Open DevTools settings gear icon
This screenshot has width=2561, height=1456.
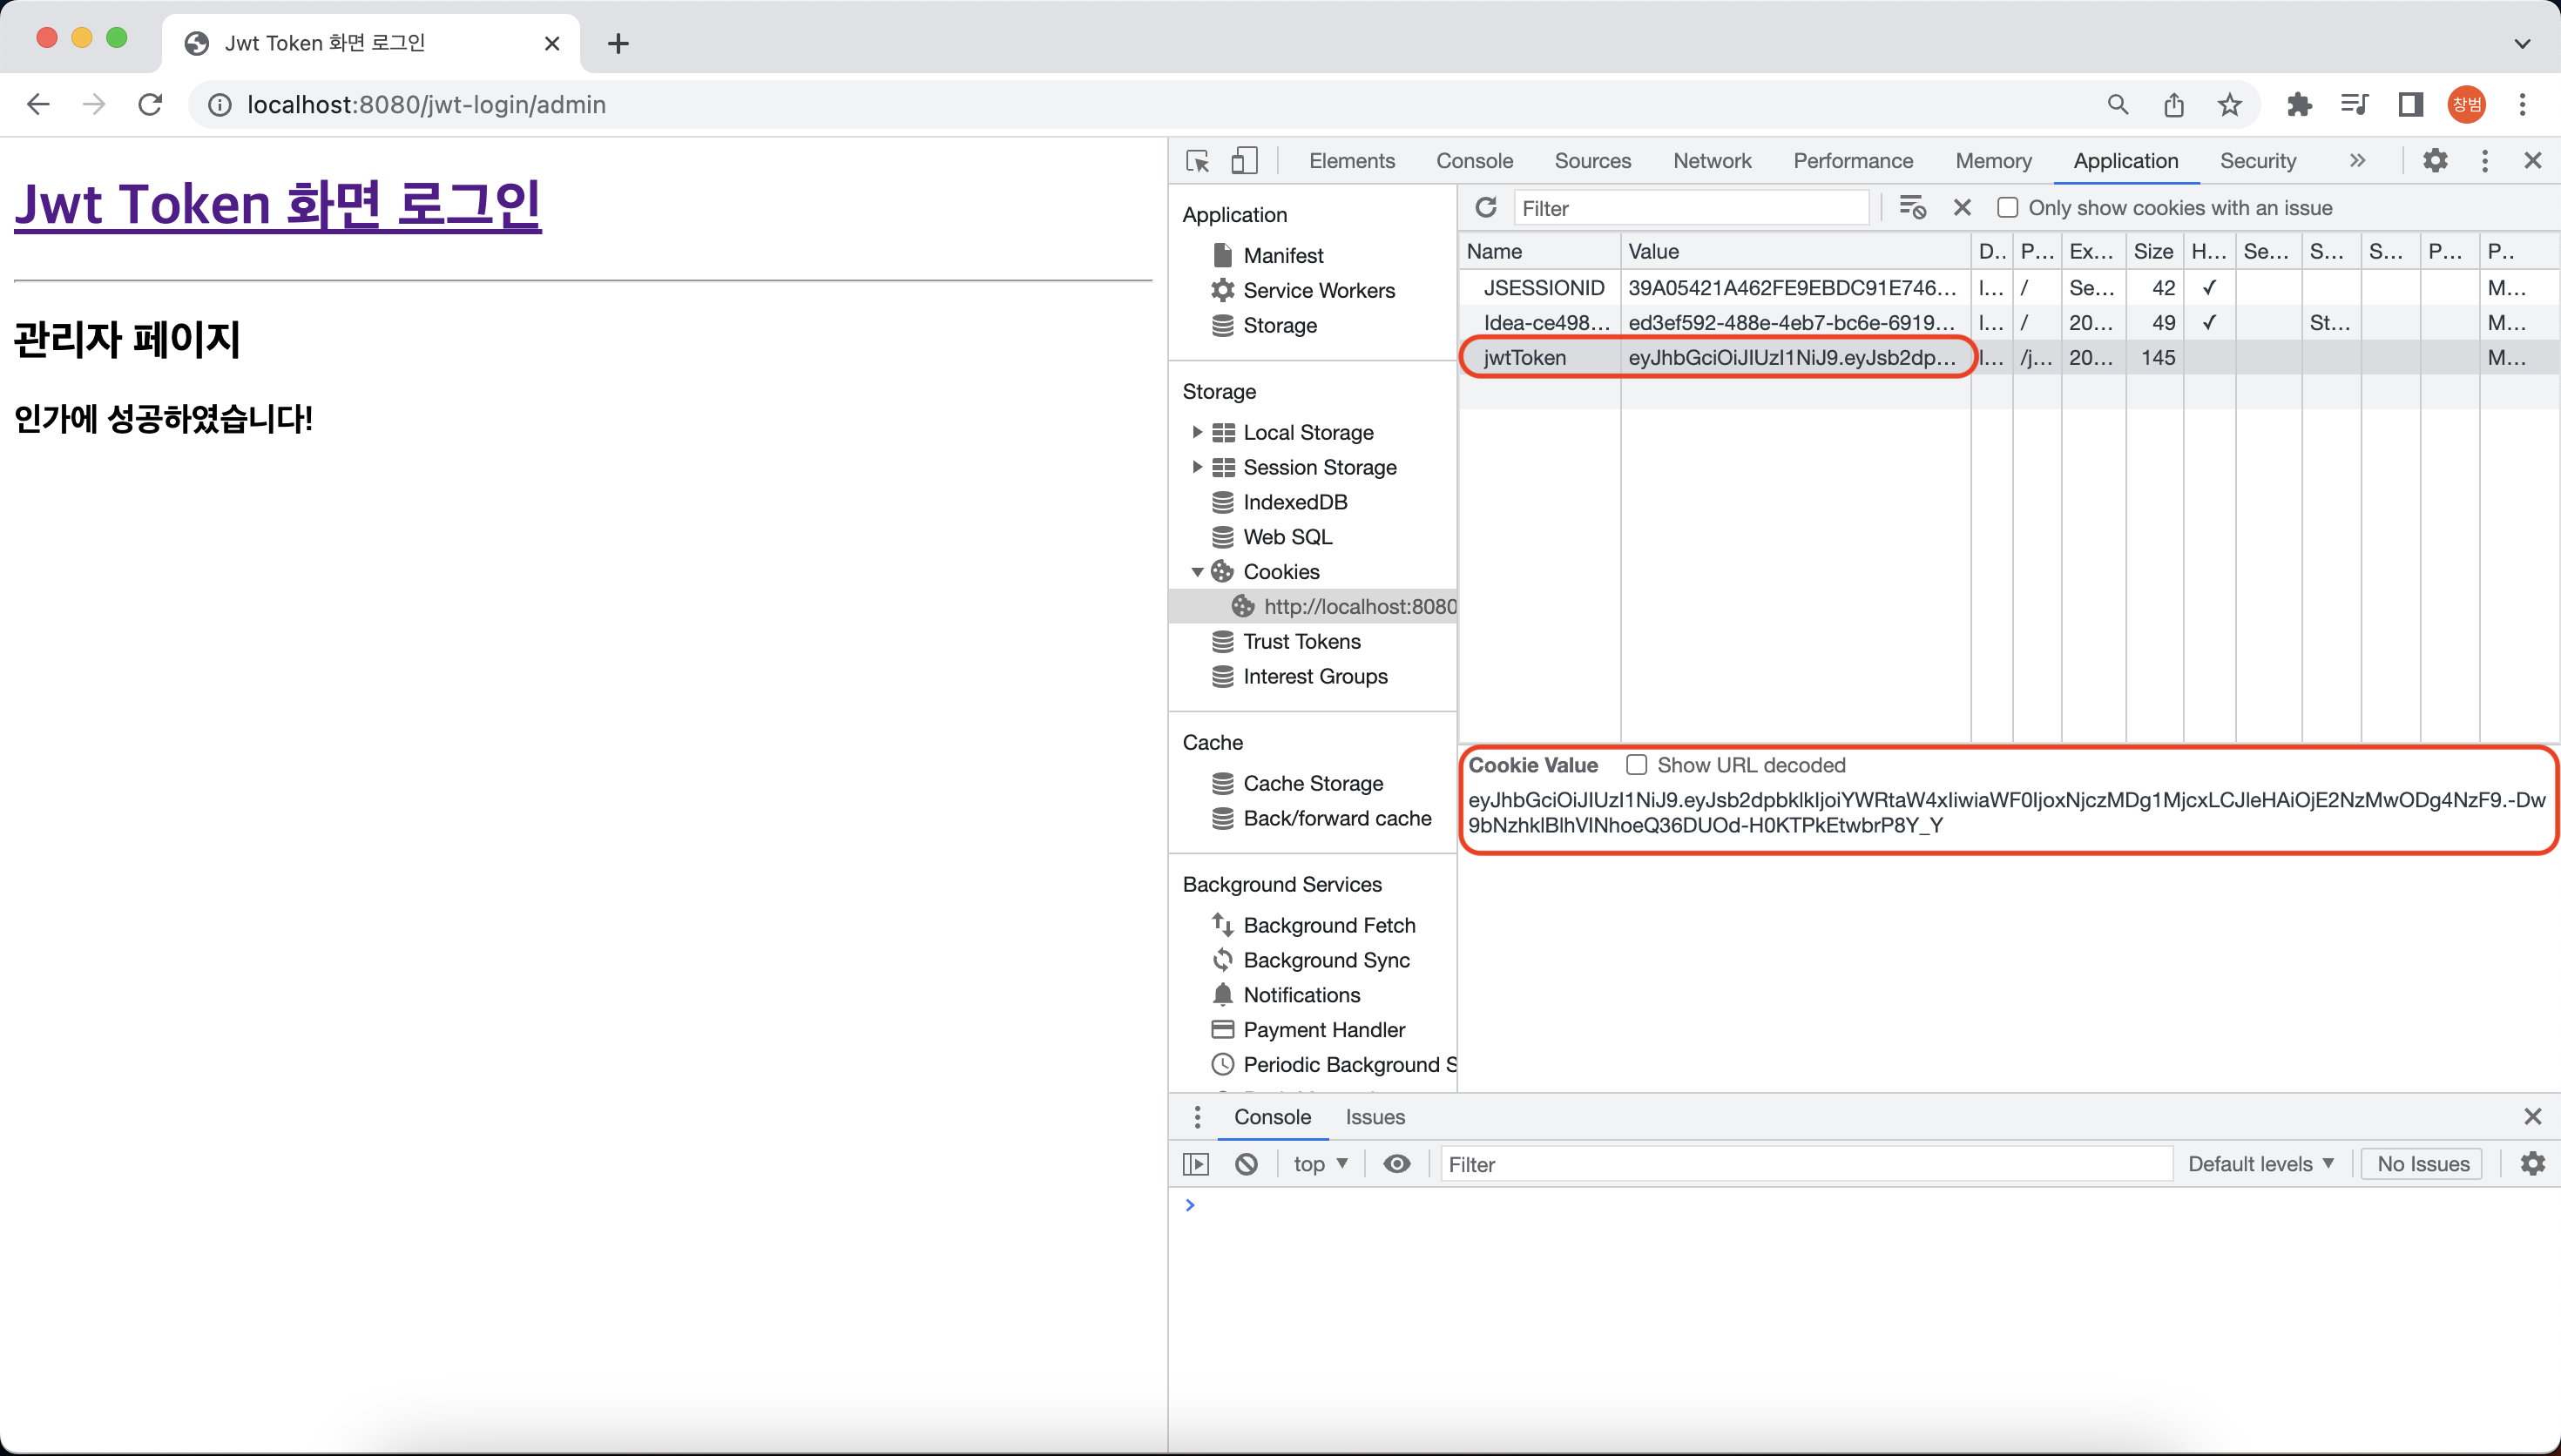pyautogui.click(x=2435, y=161)
